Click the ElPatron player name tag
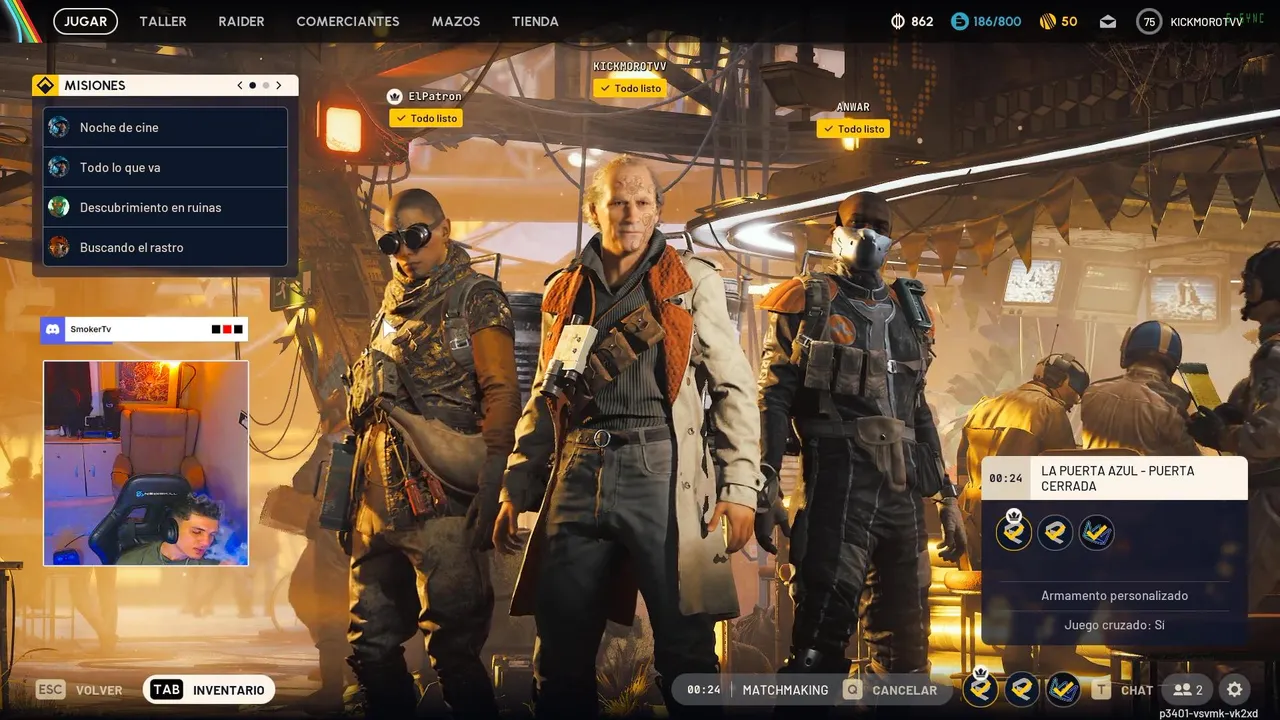1280x720 pixels. coord(435,96)
